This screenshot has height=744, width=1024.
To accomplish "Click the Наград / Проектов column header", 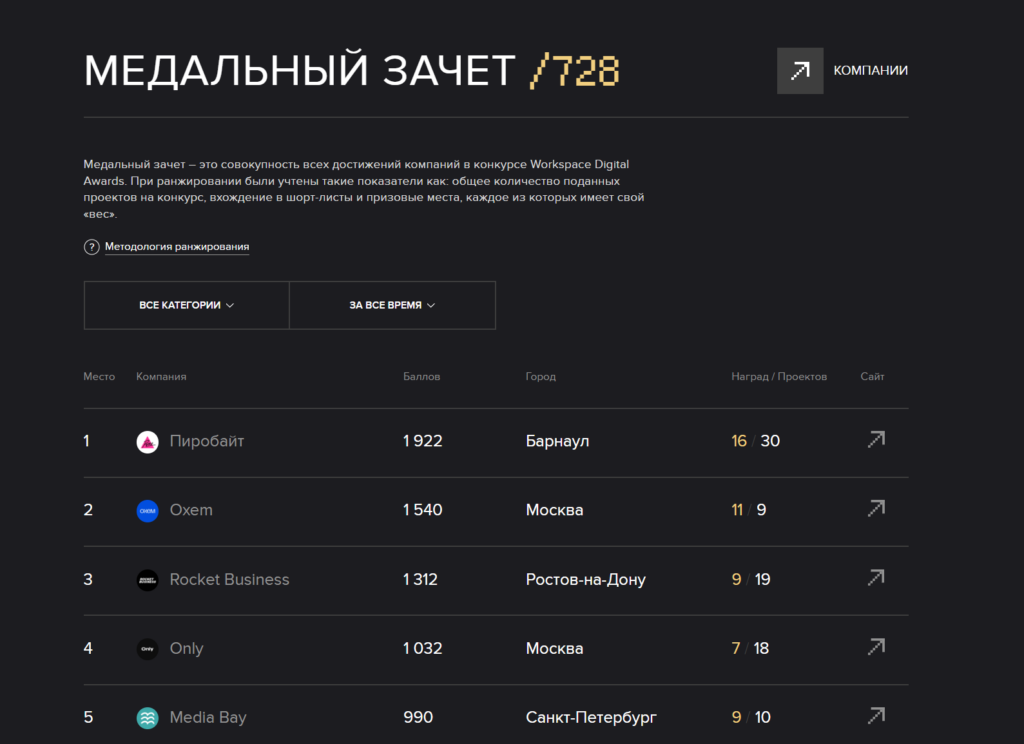I will click(779, 377).
